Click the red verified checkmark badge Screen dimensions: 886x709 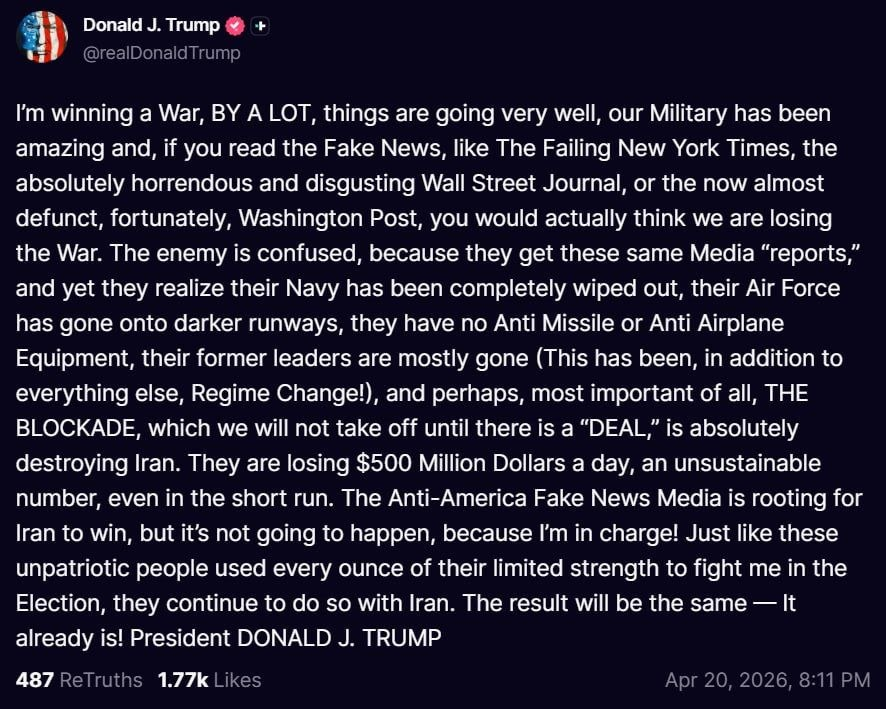click(x=235, y=27)
